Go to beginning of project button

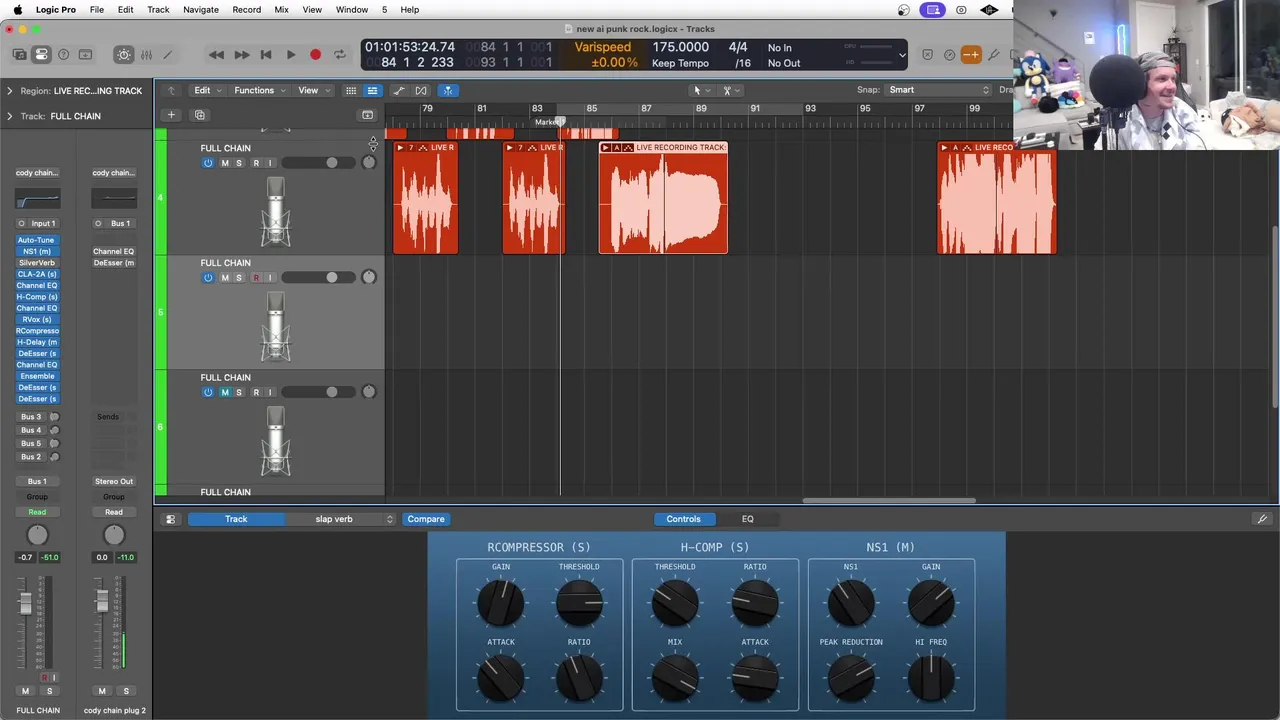pyautogui.click(x=266, y=55)
